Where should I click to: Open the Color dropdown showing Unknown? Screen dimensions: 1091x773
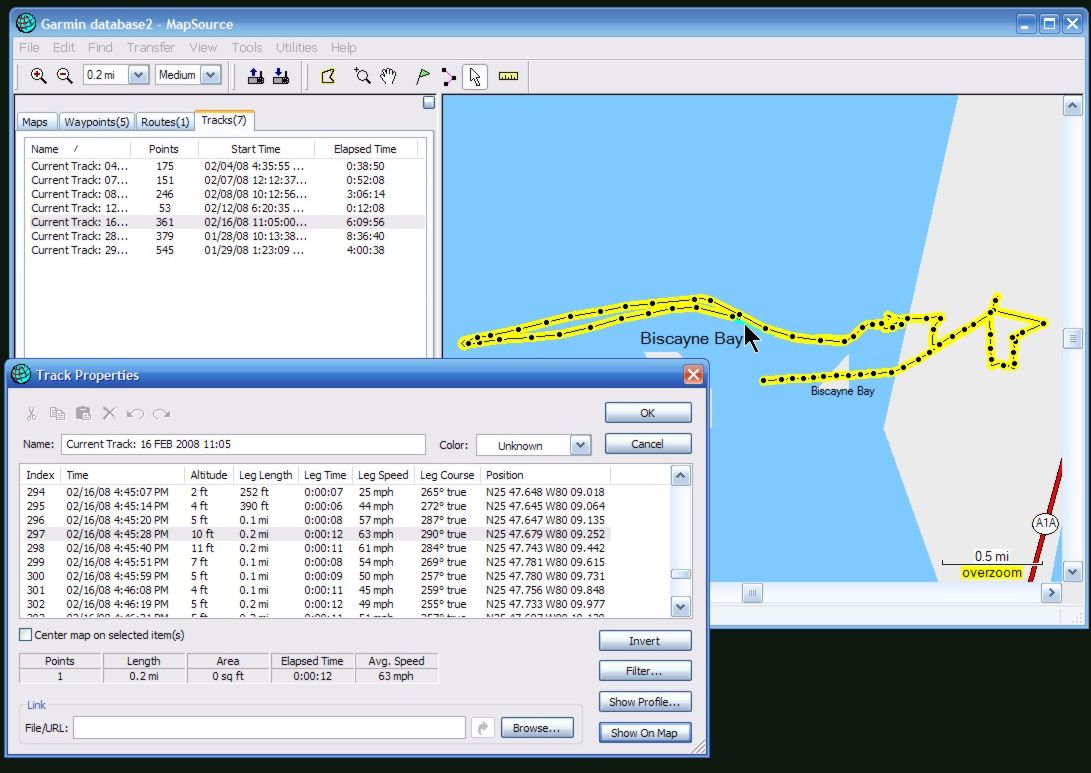pos(580,445)
